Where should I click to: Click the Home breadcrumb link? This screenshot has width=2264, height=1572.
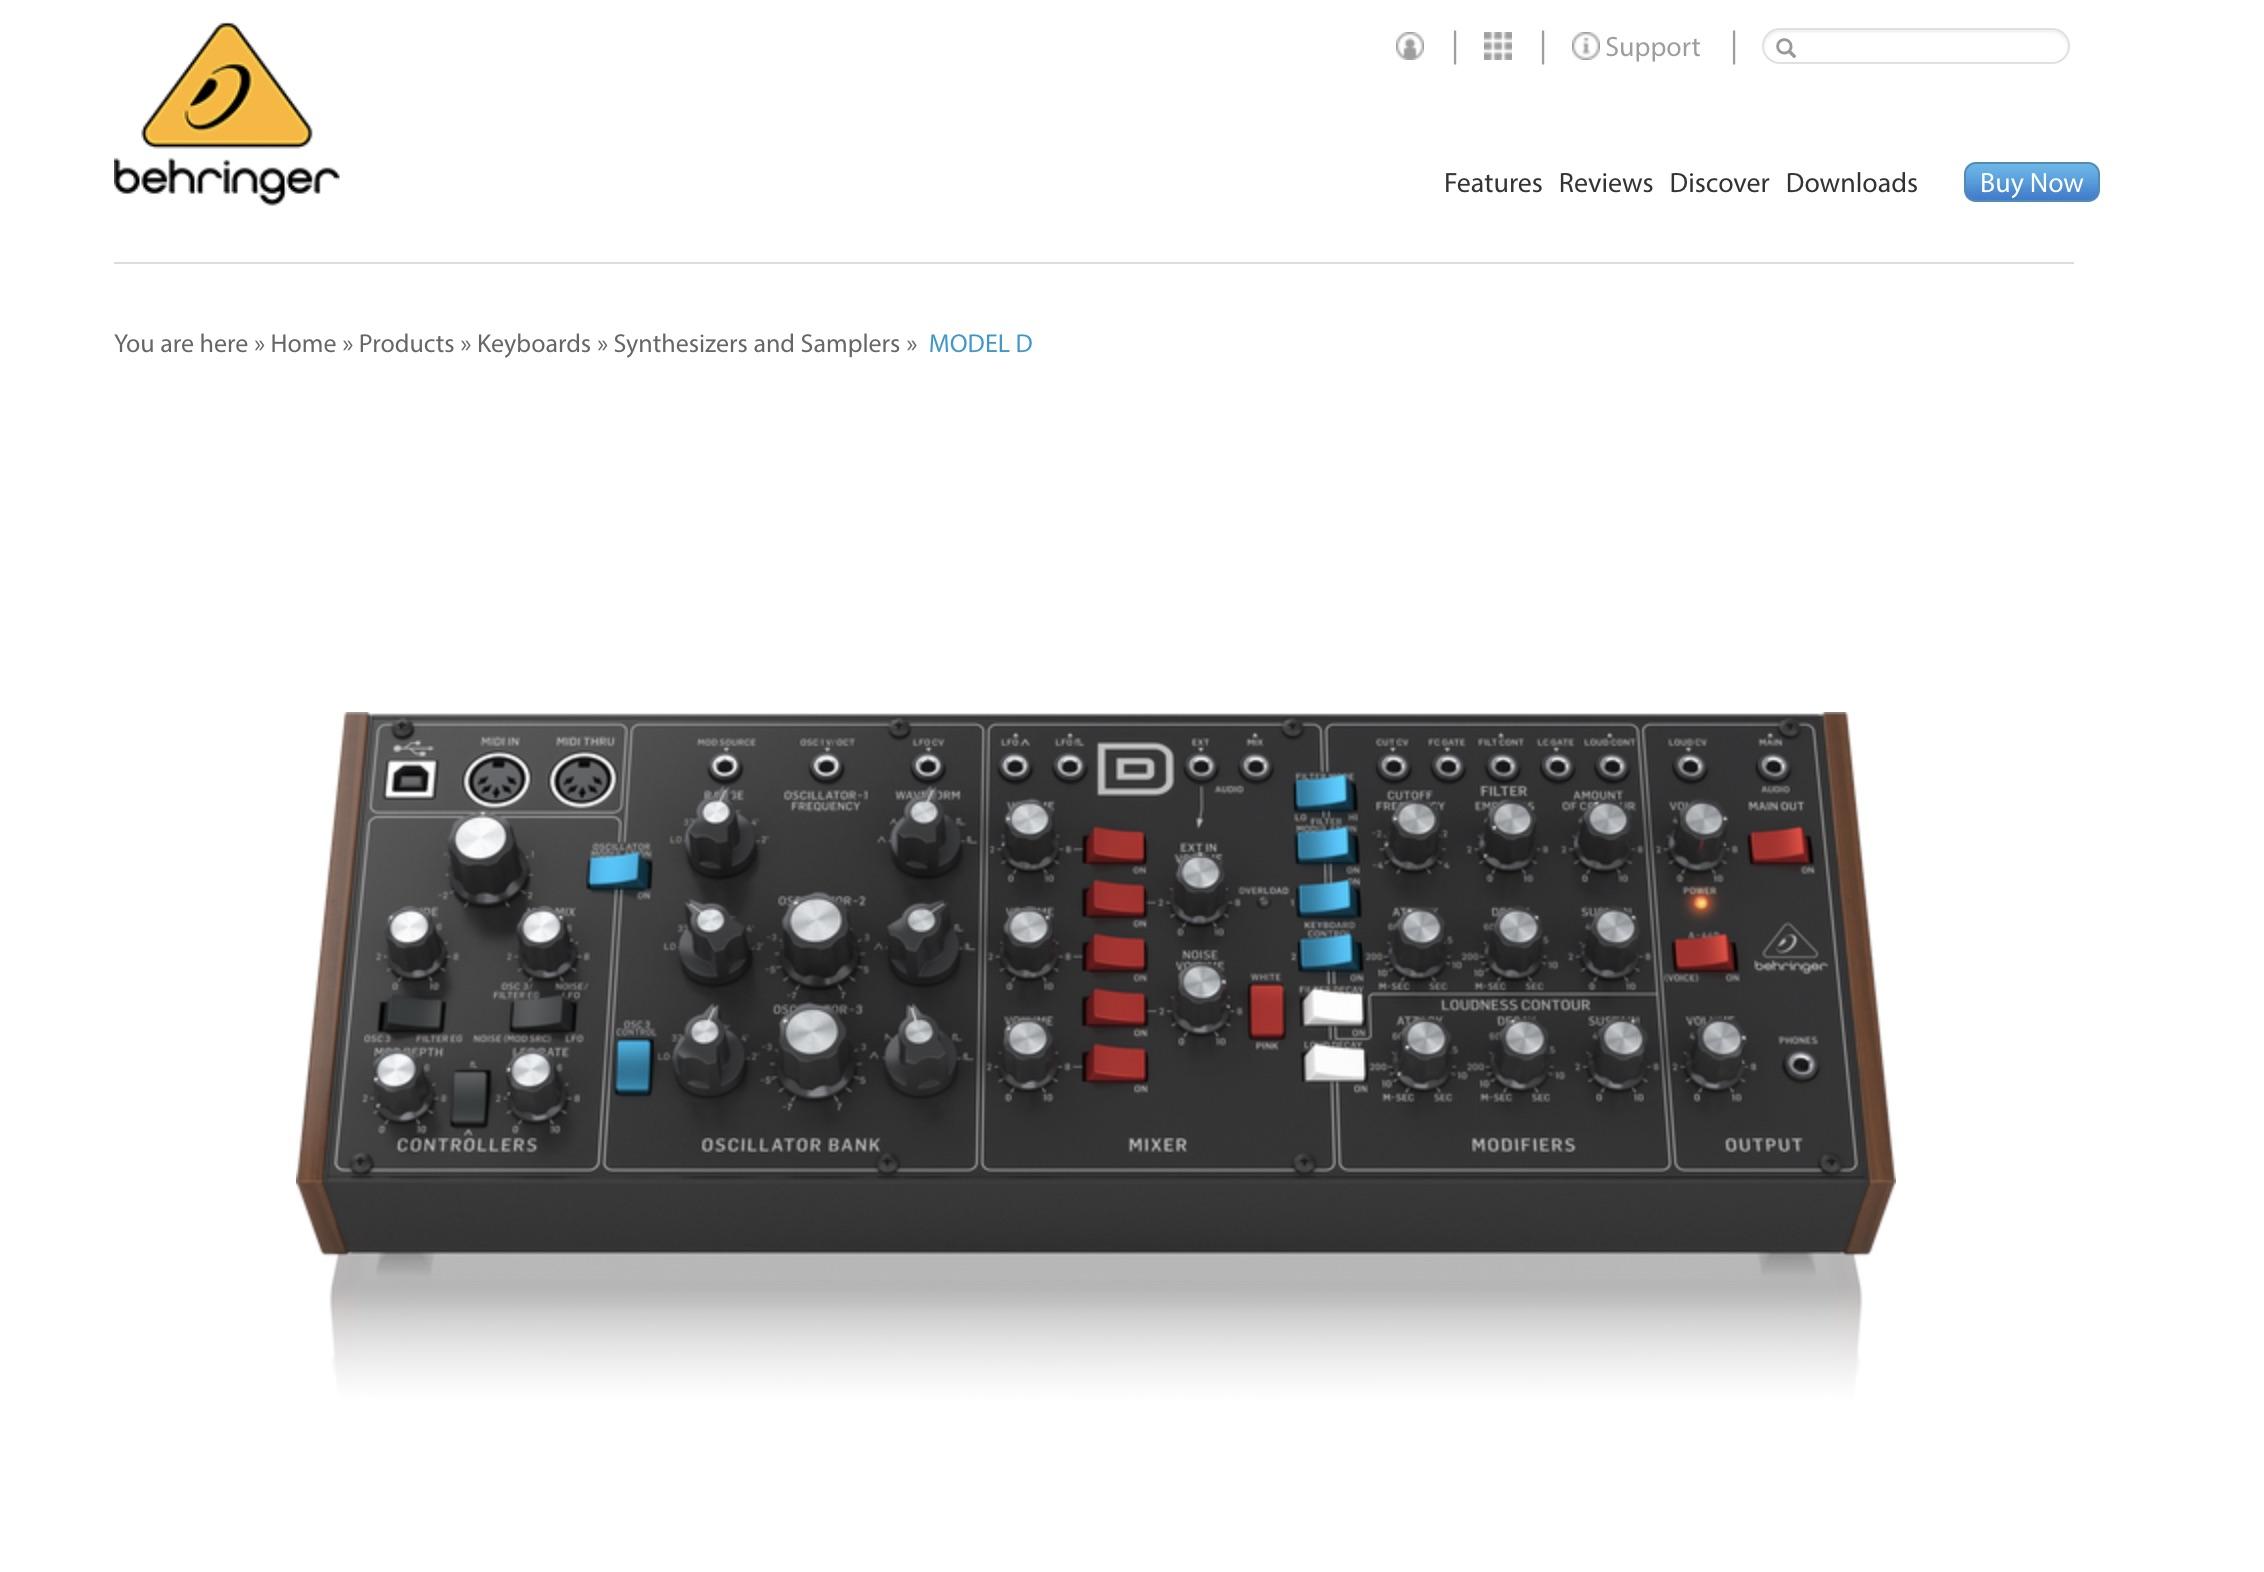[x=303, y=342]
